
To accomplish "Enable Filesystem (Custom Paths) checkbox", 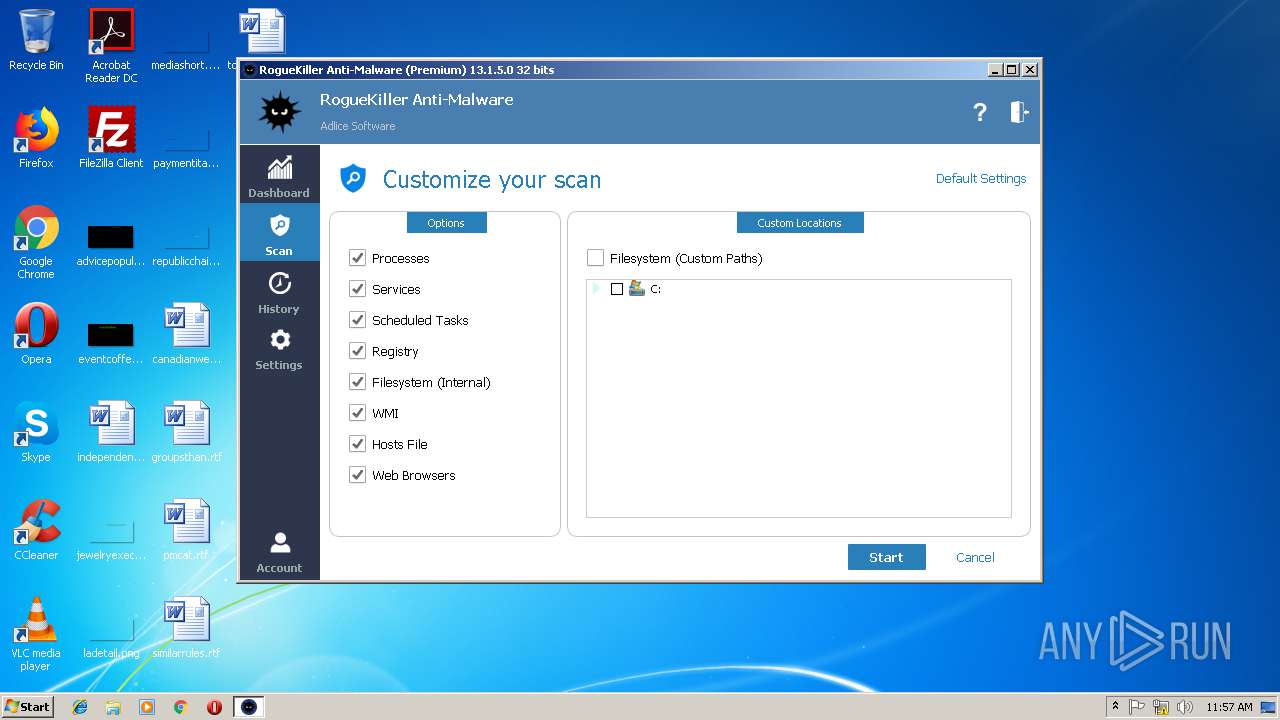I will 595,258.
